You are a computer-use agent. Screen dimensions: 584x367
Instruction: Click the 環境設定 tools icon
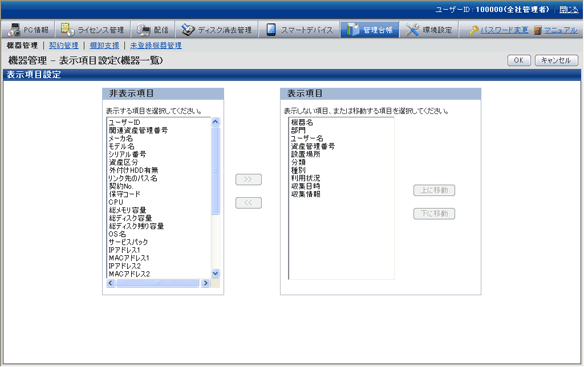pyautogui.click(x=412, y=29)
